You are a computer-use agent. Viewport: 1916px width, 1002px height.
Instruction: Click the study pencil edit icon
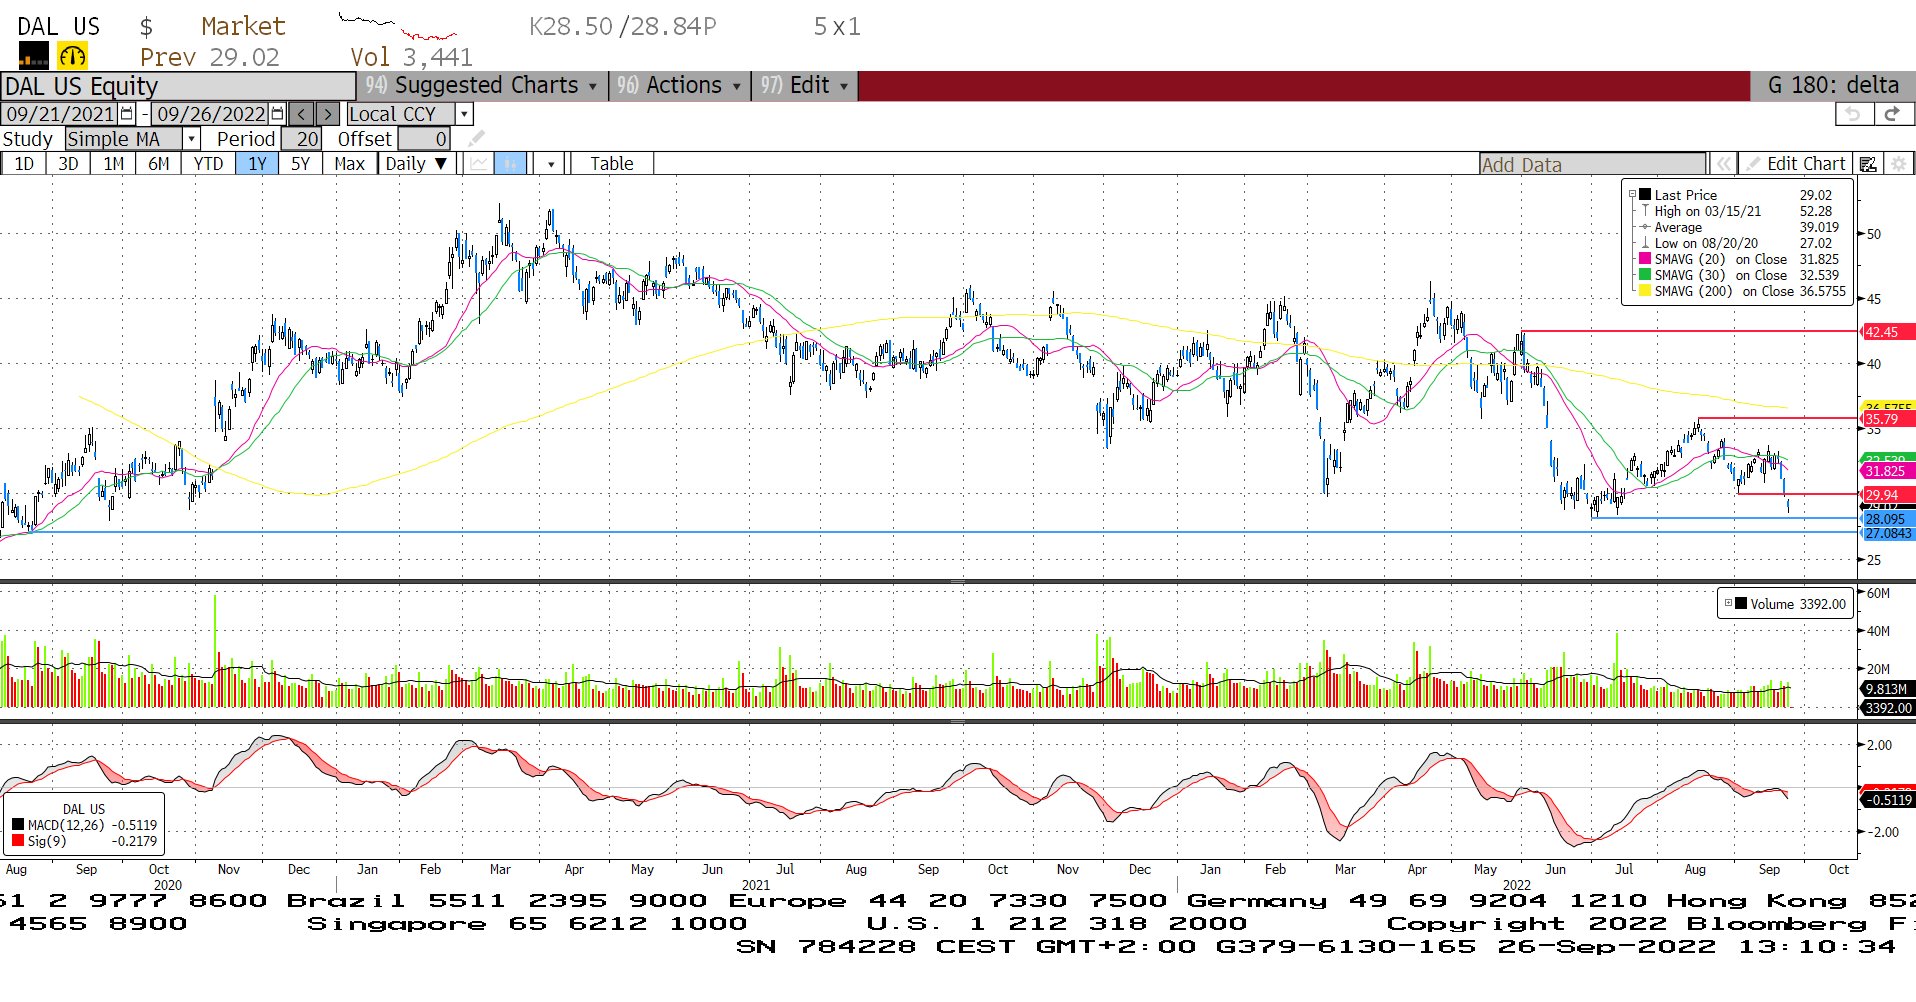(477, 139)
